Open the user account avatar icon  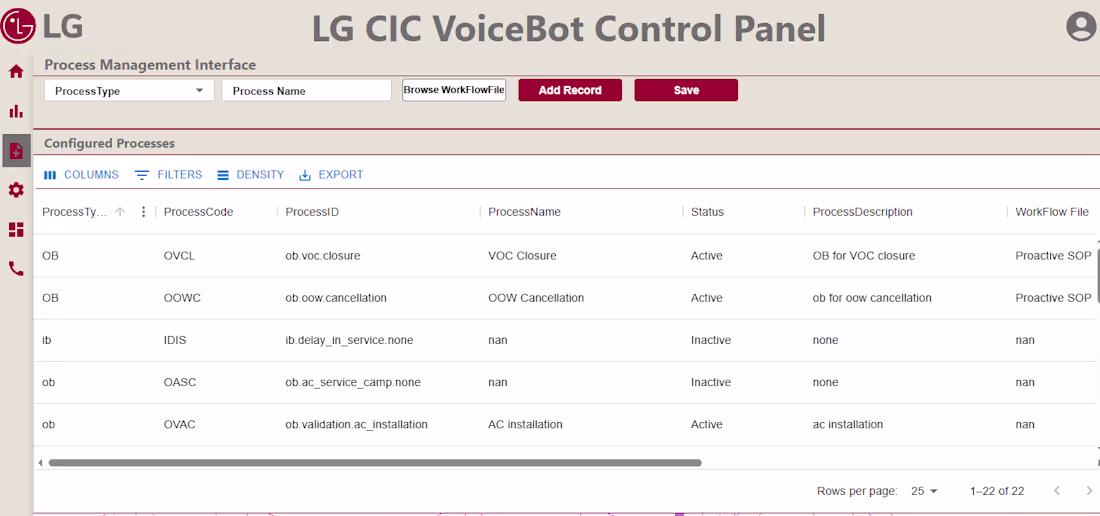pos(1081,27)
